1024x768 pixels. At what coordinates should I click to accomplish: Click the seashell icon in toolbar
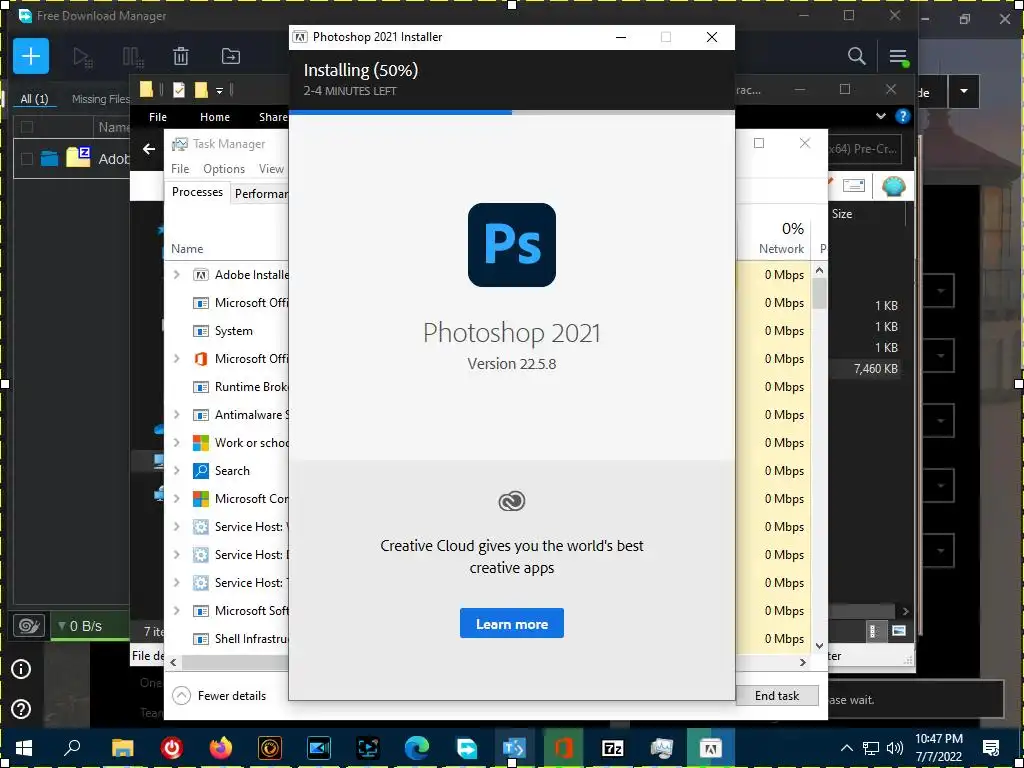click(x=893, y=186)
